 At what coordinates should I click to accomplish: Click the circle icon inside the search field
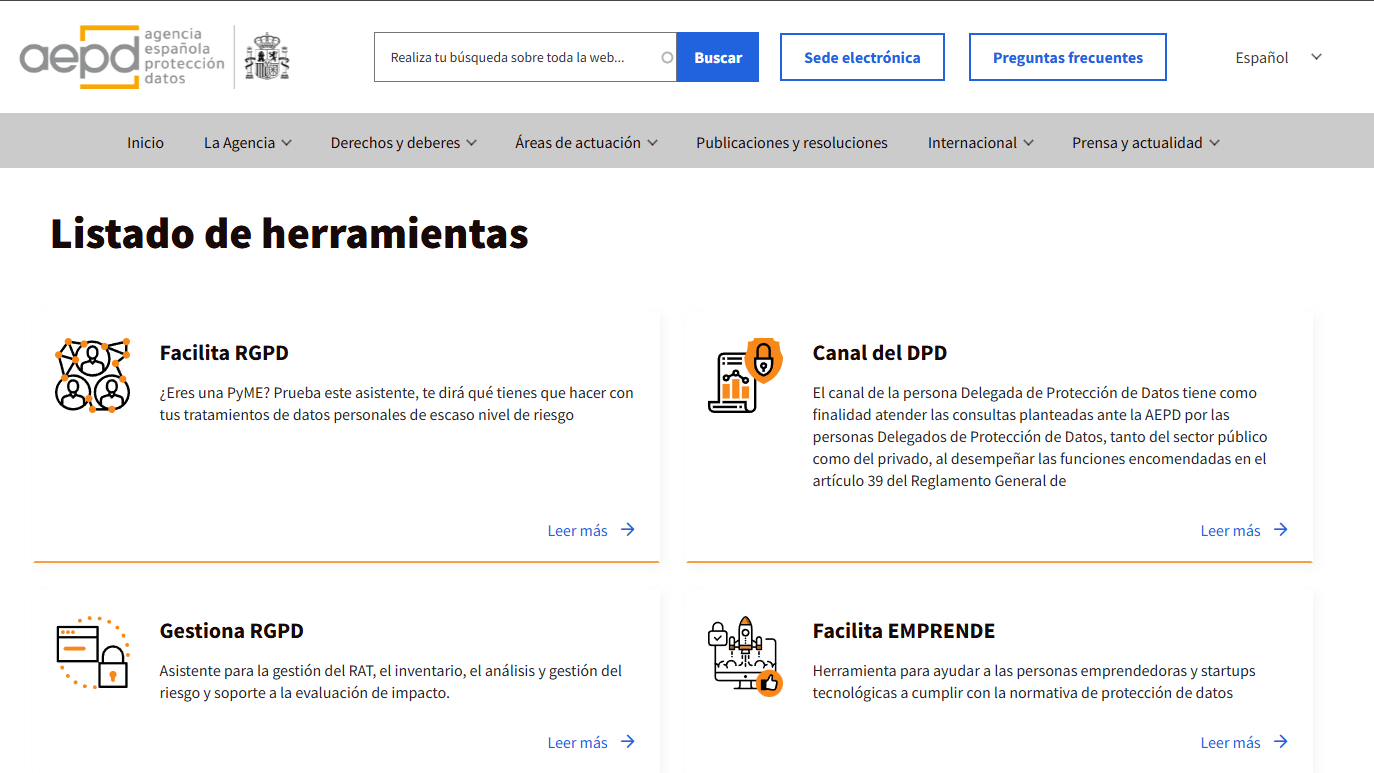click(667, 57)
